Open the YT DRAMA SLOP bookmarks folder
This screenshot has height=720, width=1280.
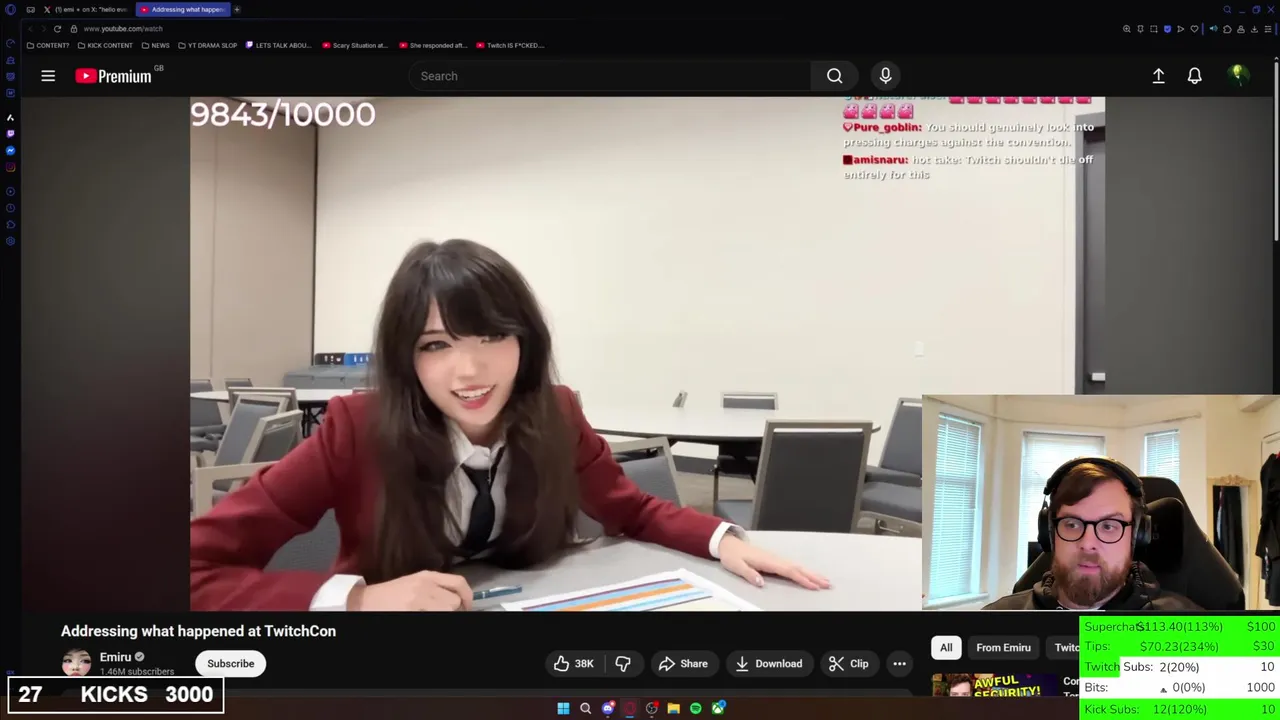click(208, 45)
